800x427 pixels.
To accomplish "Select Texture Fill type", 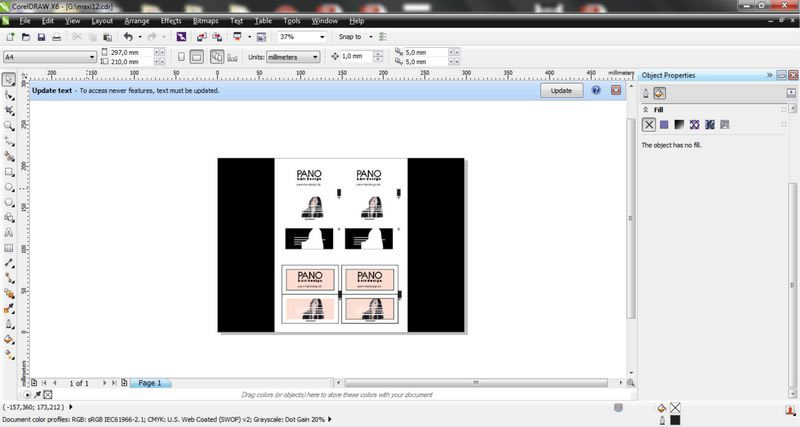I will [x=710, y=124].
